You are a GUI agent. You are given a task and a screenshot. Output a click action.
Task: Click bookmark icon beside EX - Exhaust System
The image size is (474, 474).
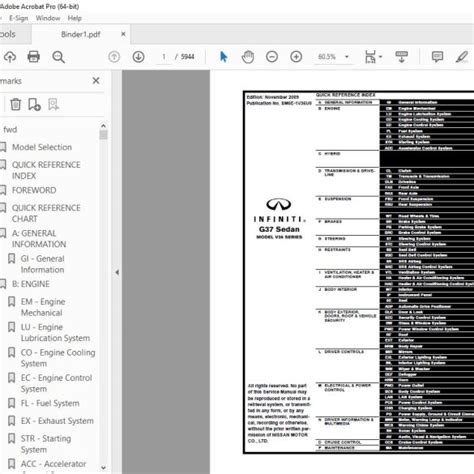point(11,421)
